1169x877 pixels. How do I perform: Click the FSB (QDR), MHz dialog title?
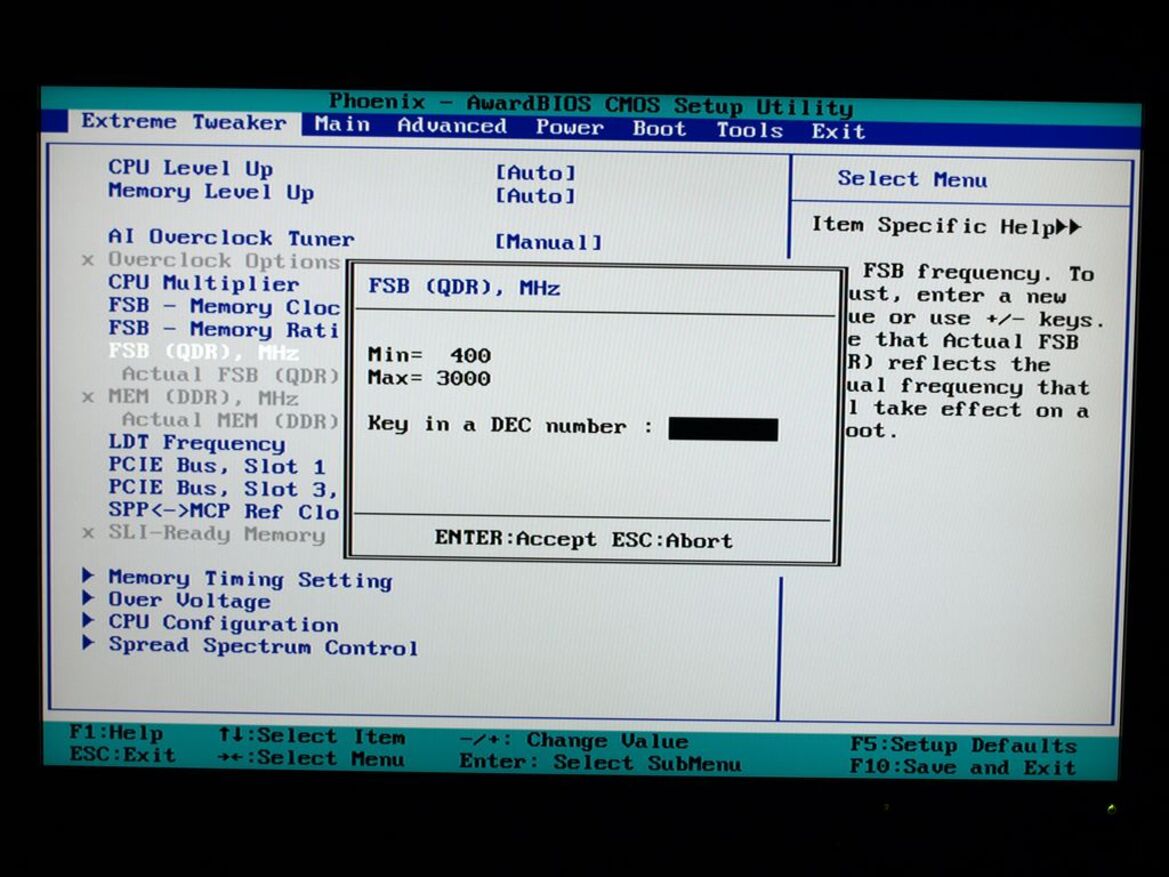[464, 287]
